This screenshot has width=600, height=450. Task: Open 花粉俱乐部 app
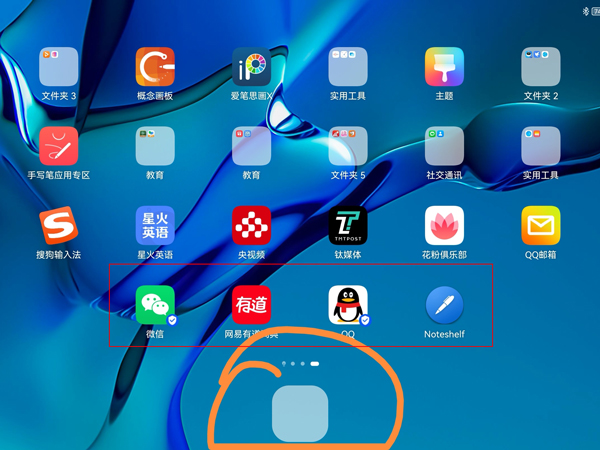[444, 225]
